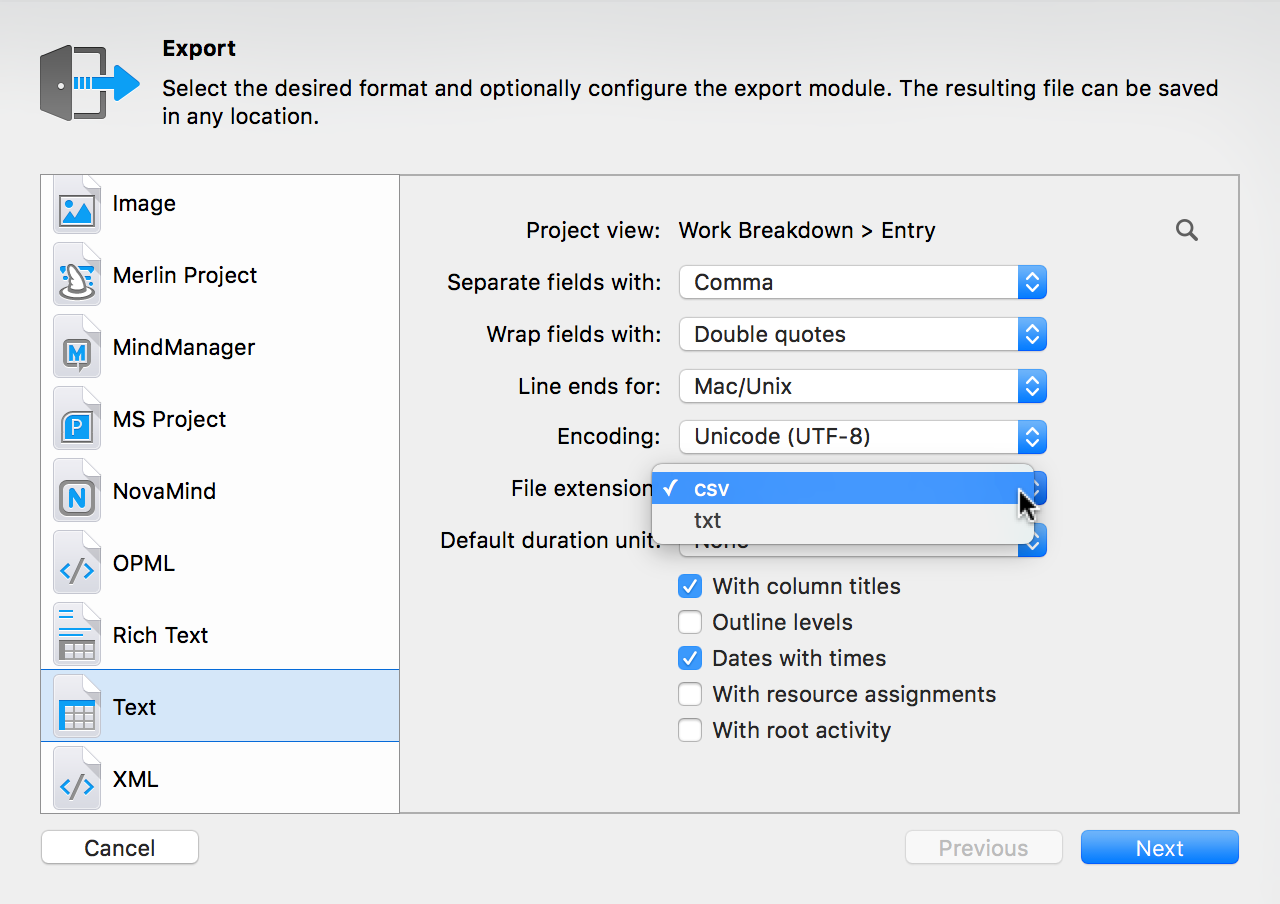Click the Next button
Screen dimensions: 1280x904
click(x=1160, y=848)
